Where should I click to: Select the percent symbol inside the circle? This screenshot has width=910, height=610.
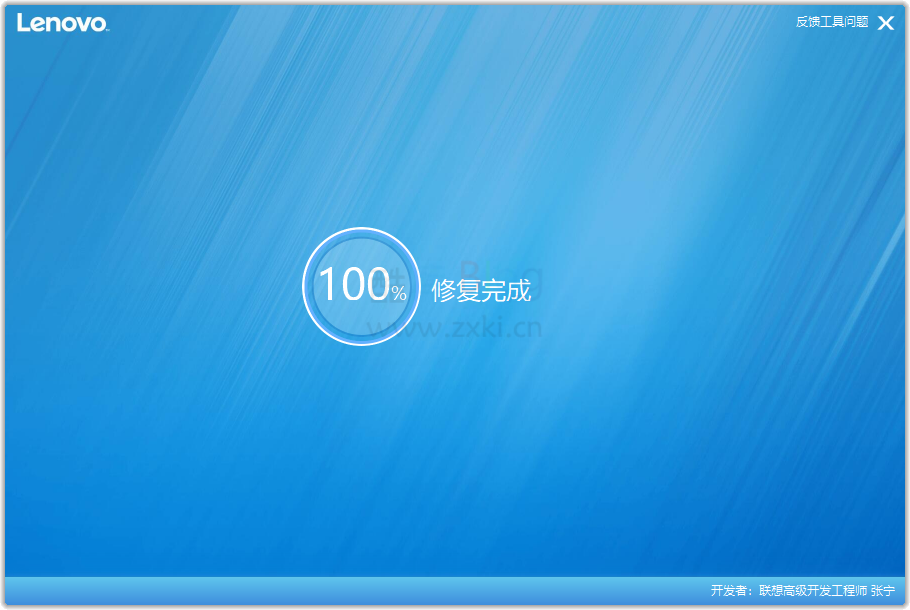tap(399, 293)
